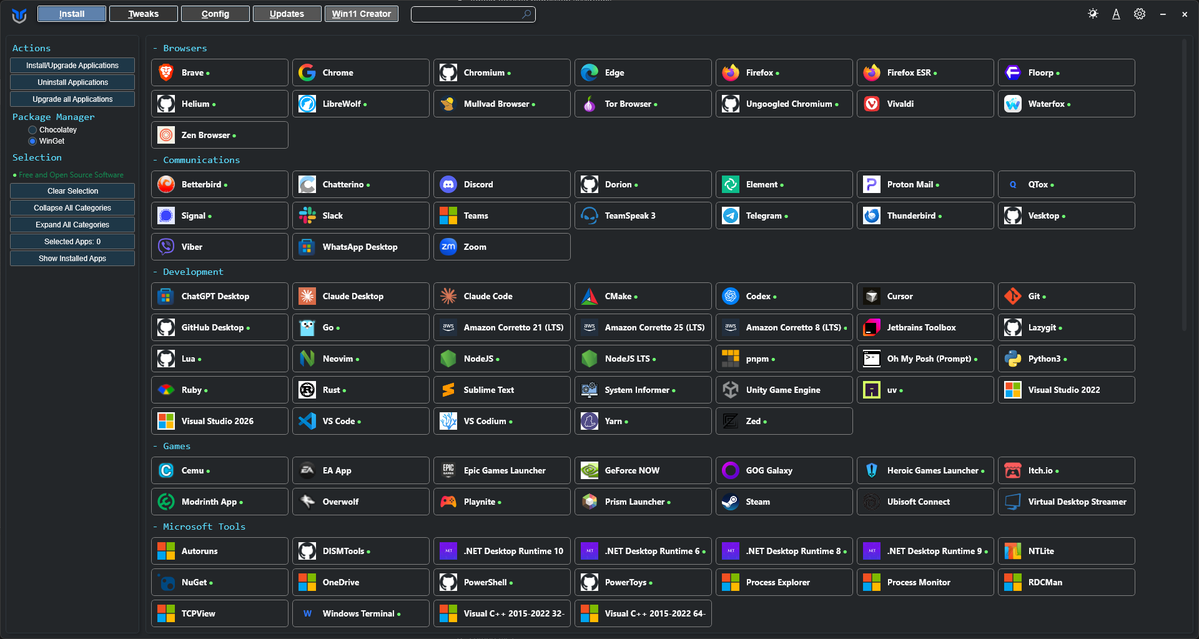Click the Sublime Text icon

point(448,390)
